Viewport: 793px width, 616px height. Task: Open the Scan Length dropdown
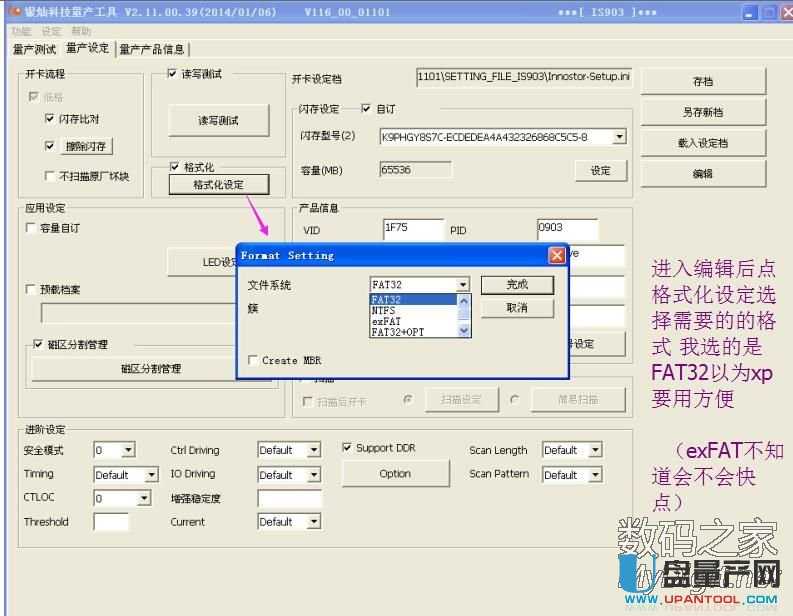tap(595, 450)
